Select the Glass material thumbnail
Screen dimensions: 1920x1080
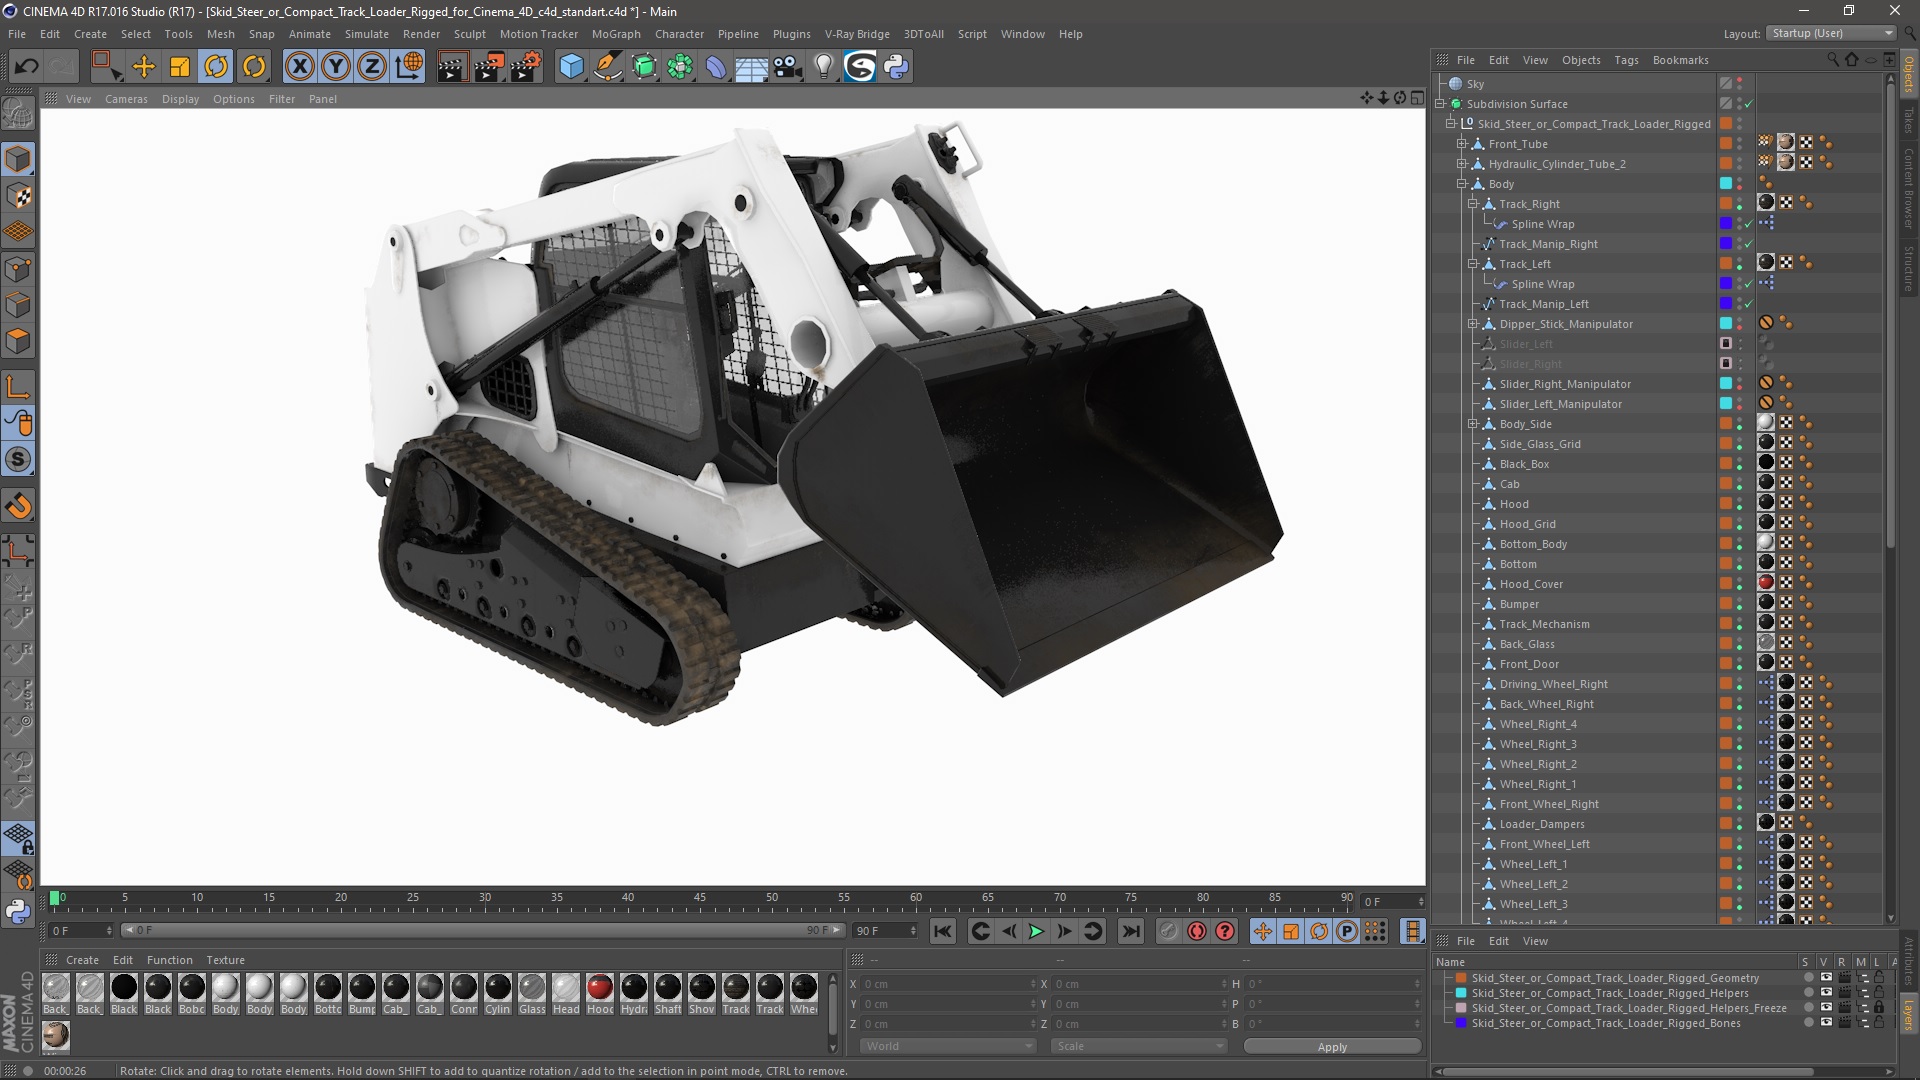click(532, 988)
